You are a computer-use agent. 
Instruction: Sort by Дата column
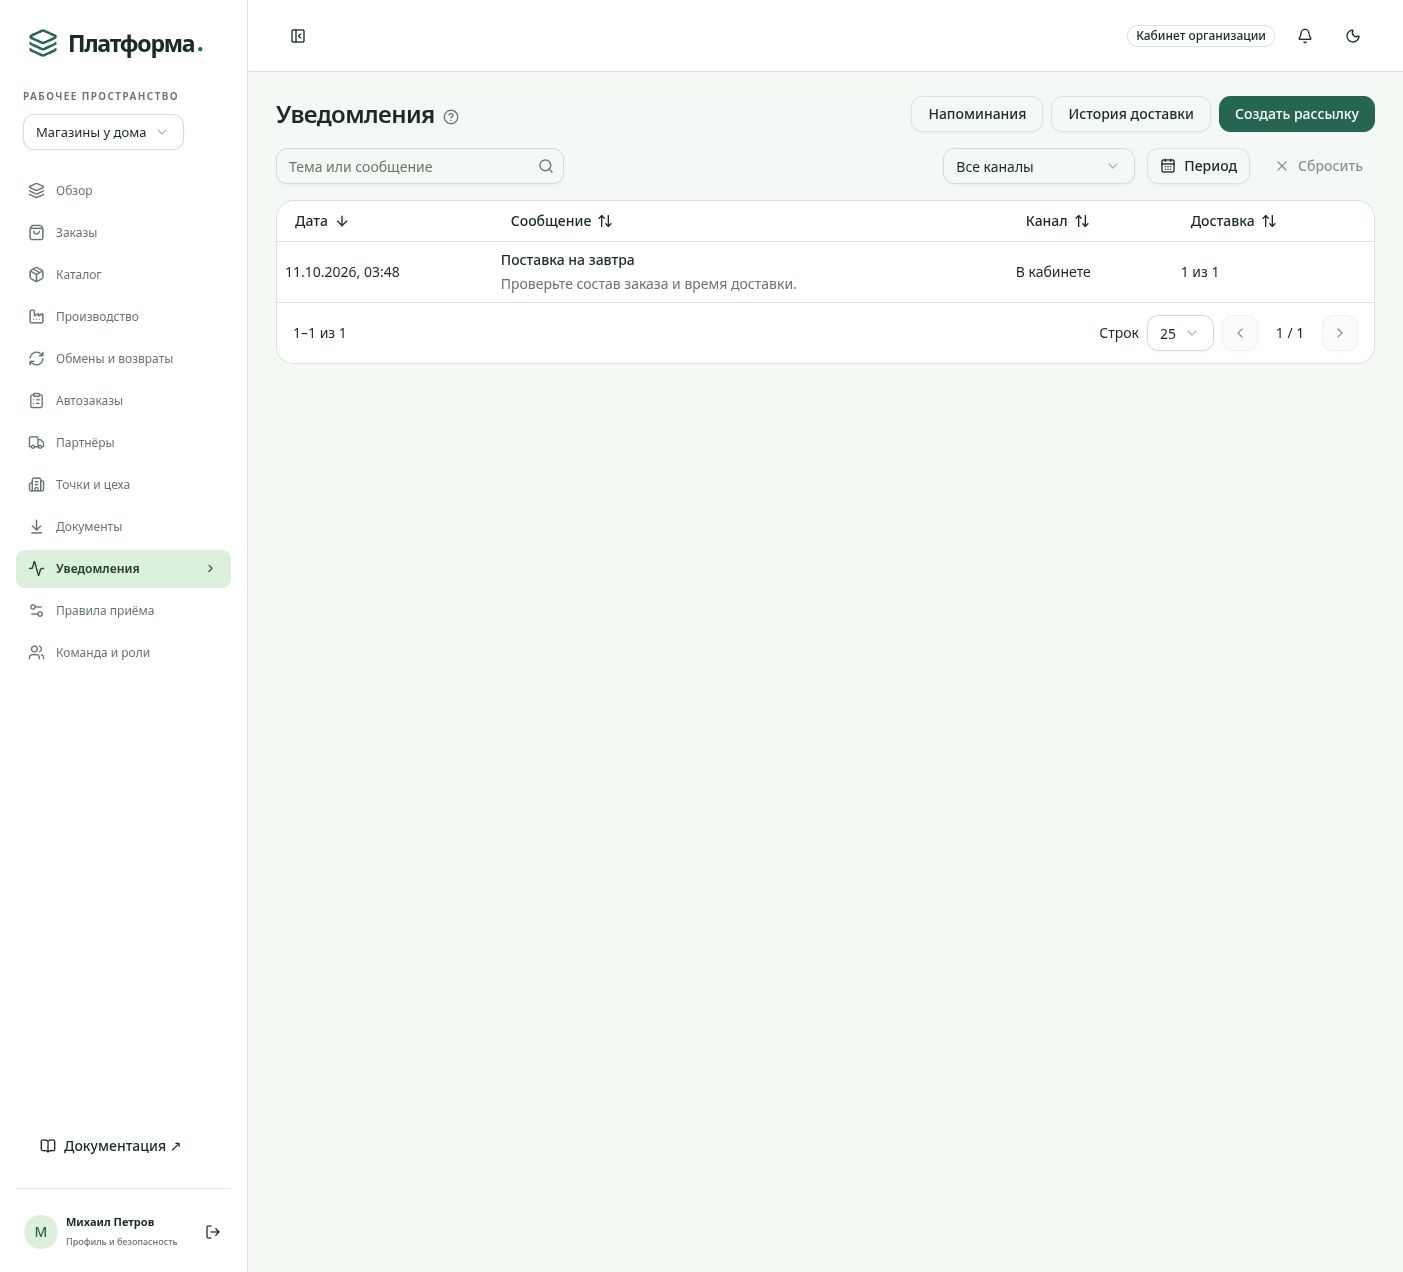tap(321, 221)
